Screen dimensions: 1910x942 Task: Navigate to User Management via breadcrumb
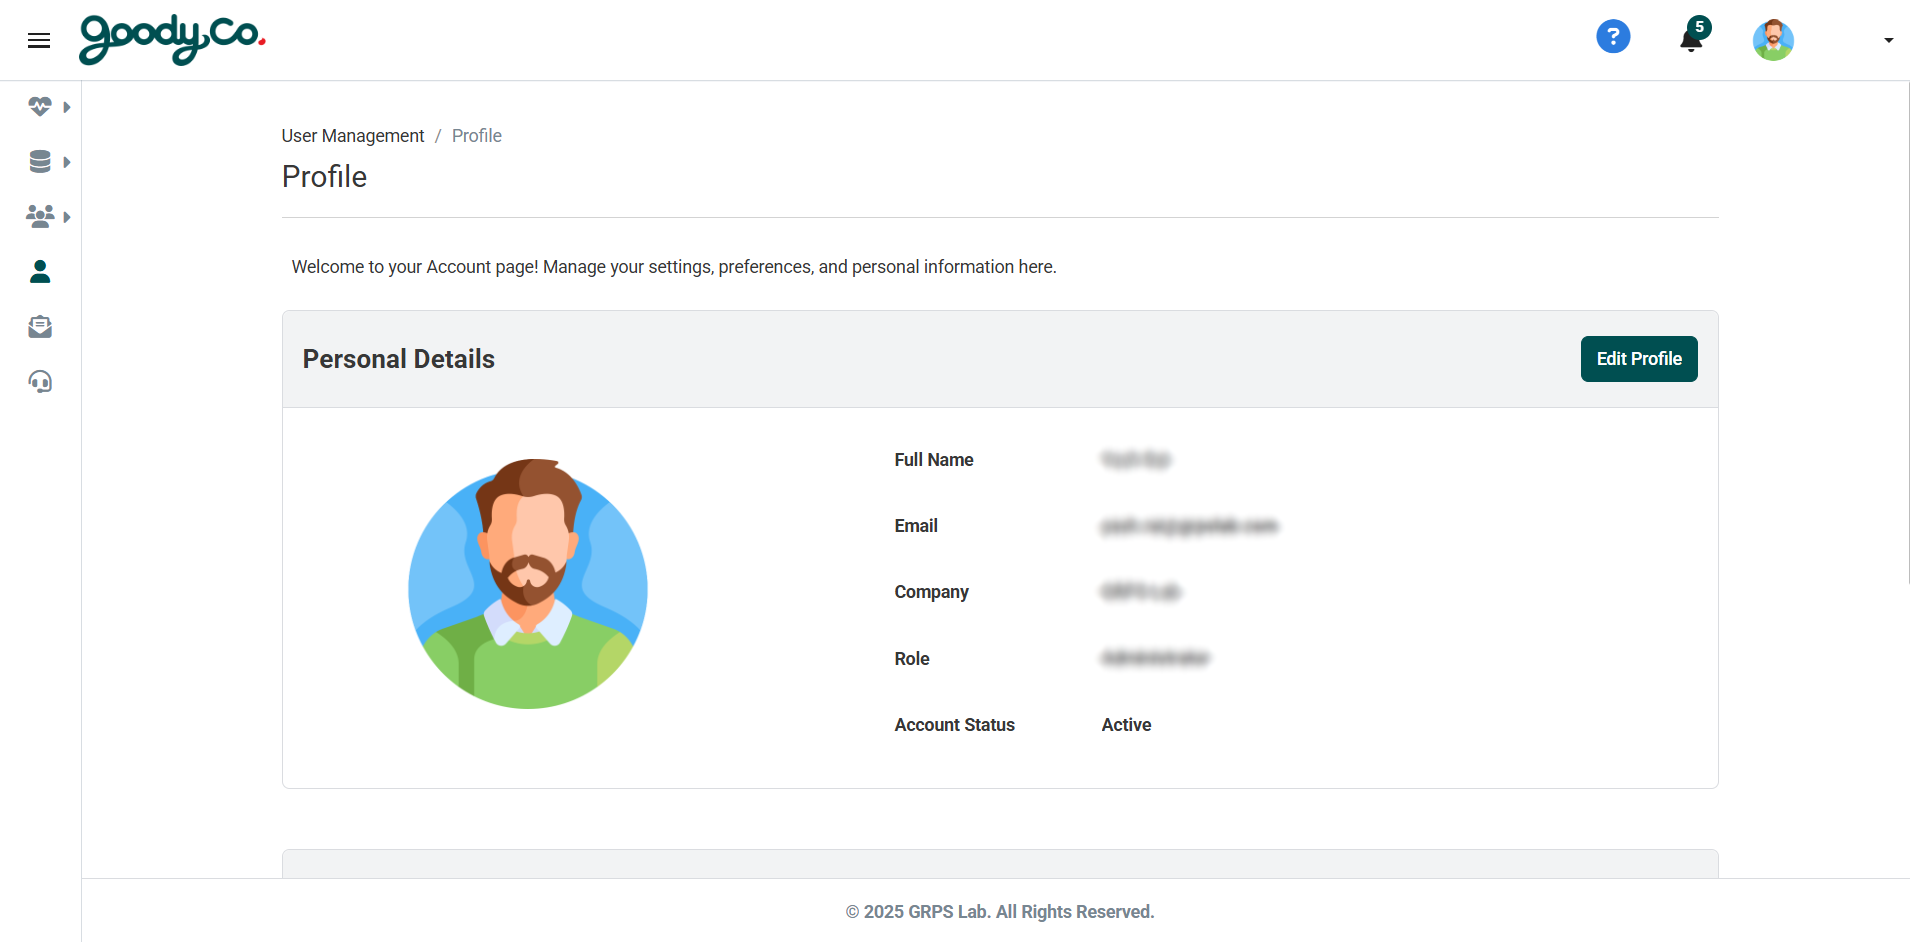pos(352,135)
